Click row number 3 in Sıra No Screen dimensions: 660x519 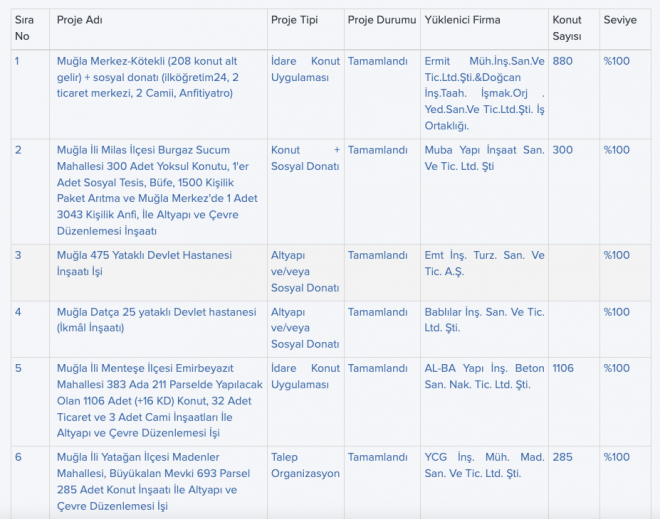click(x=18, y=255)
